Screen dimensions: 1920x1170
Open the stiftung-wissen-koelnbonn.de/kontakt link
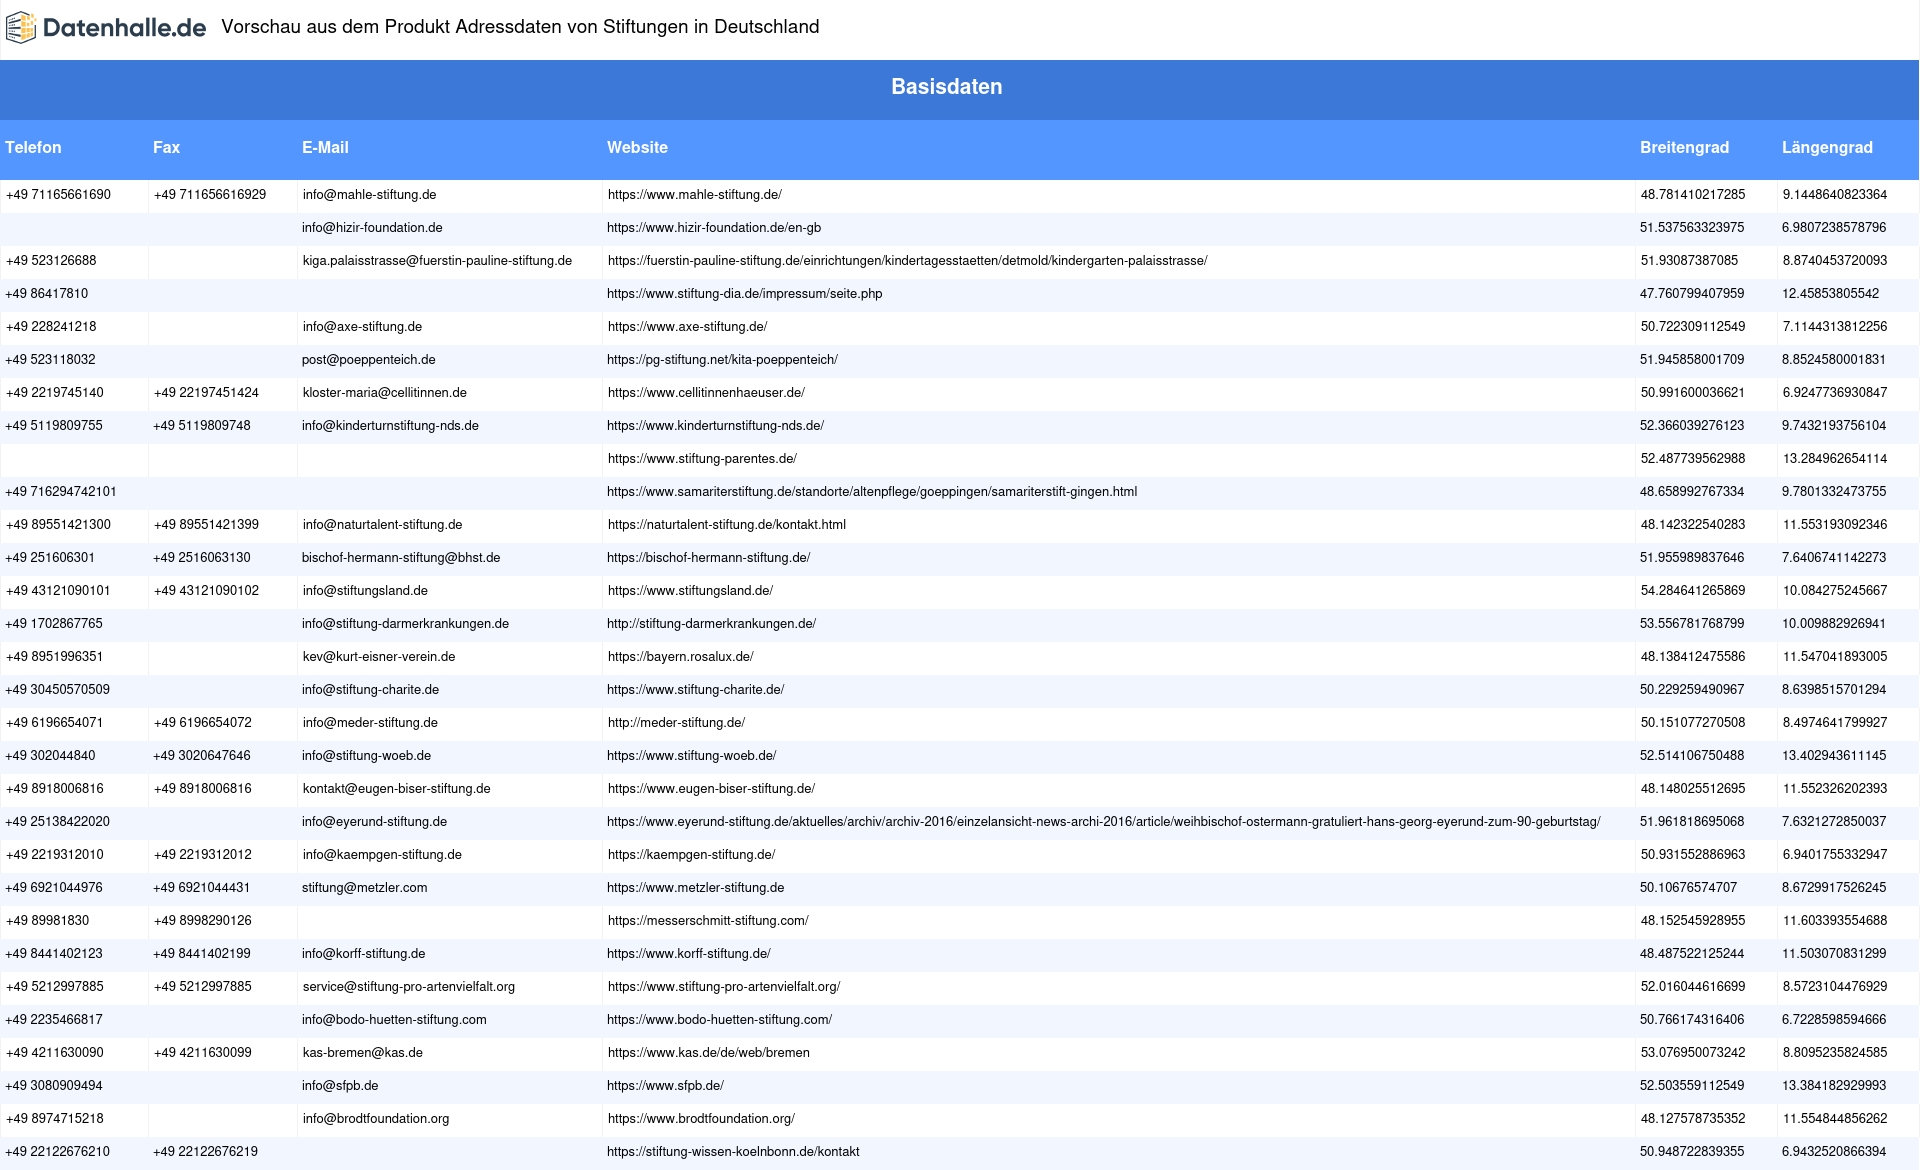[x=733, y=1152]
